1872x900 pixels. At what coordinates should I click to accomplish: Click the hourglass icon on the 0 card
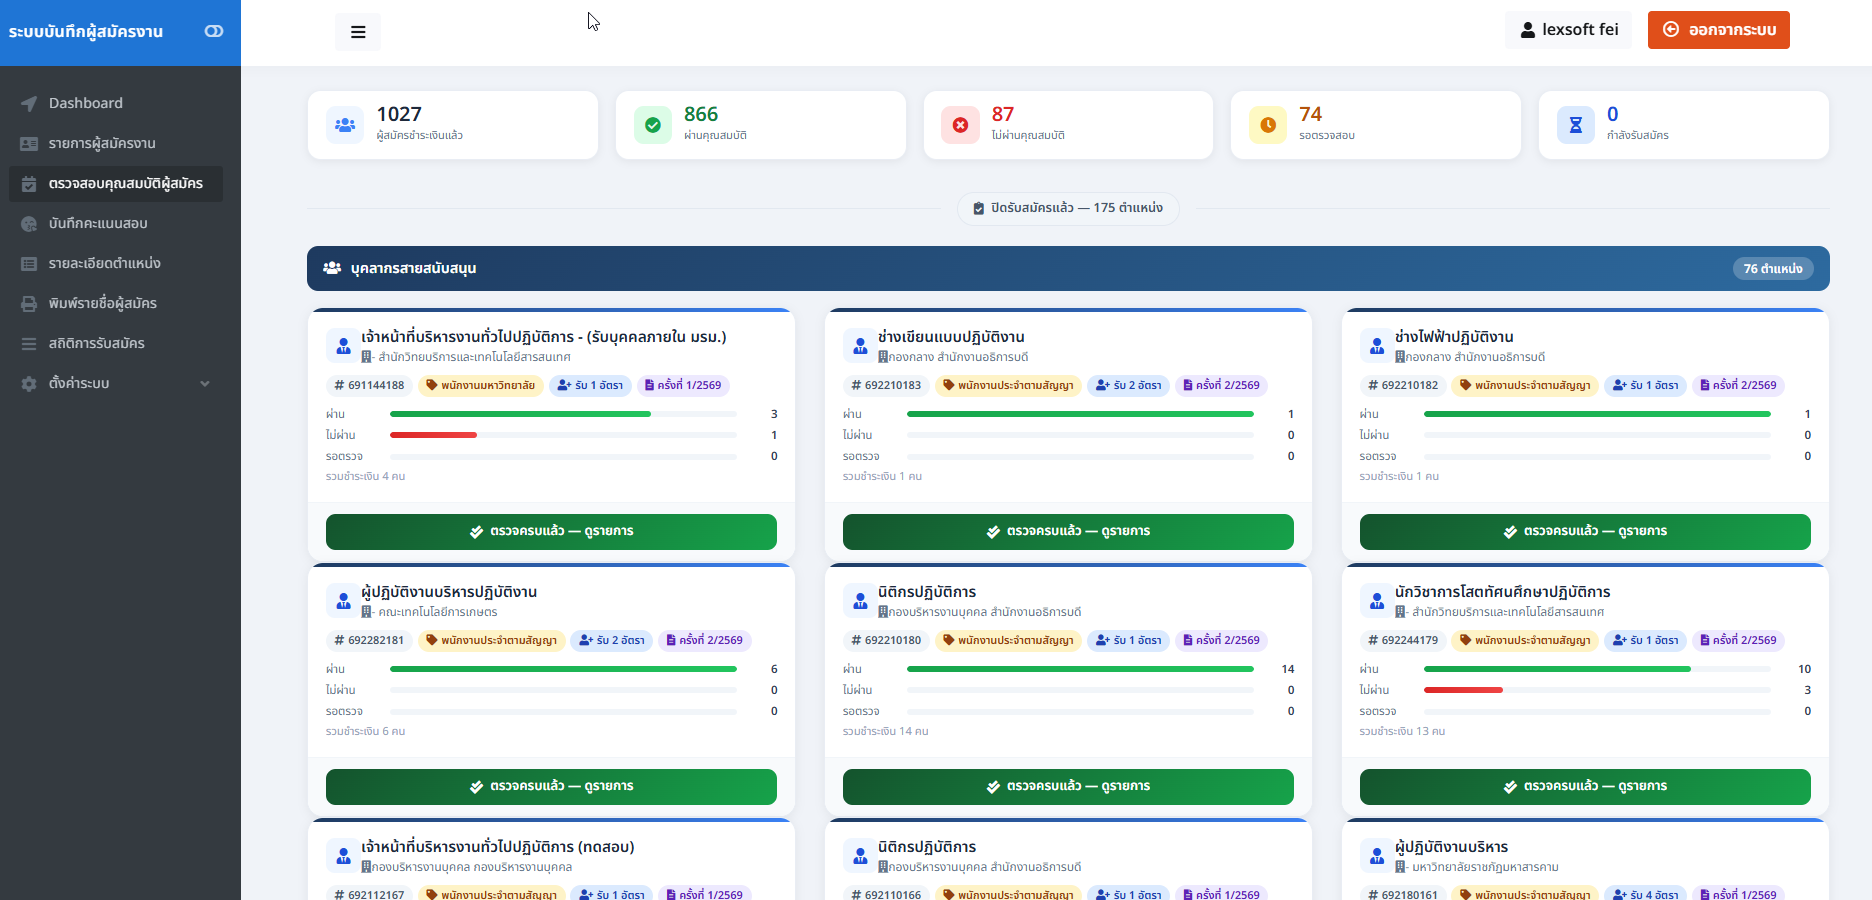pos(1576,125)
